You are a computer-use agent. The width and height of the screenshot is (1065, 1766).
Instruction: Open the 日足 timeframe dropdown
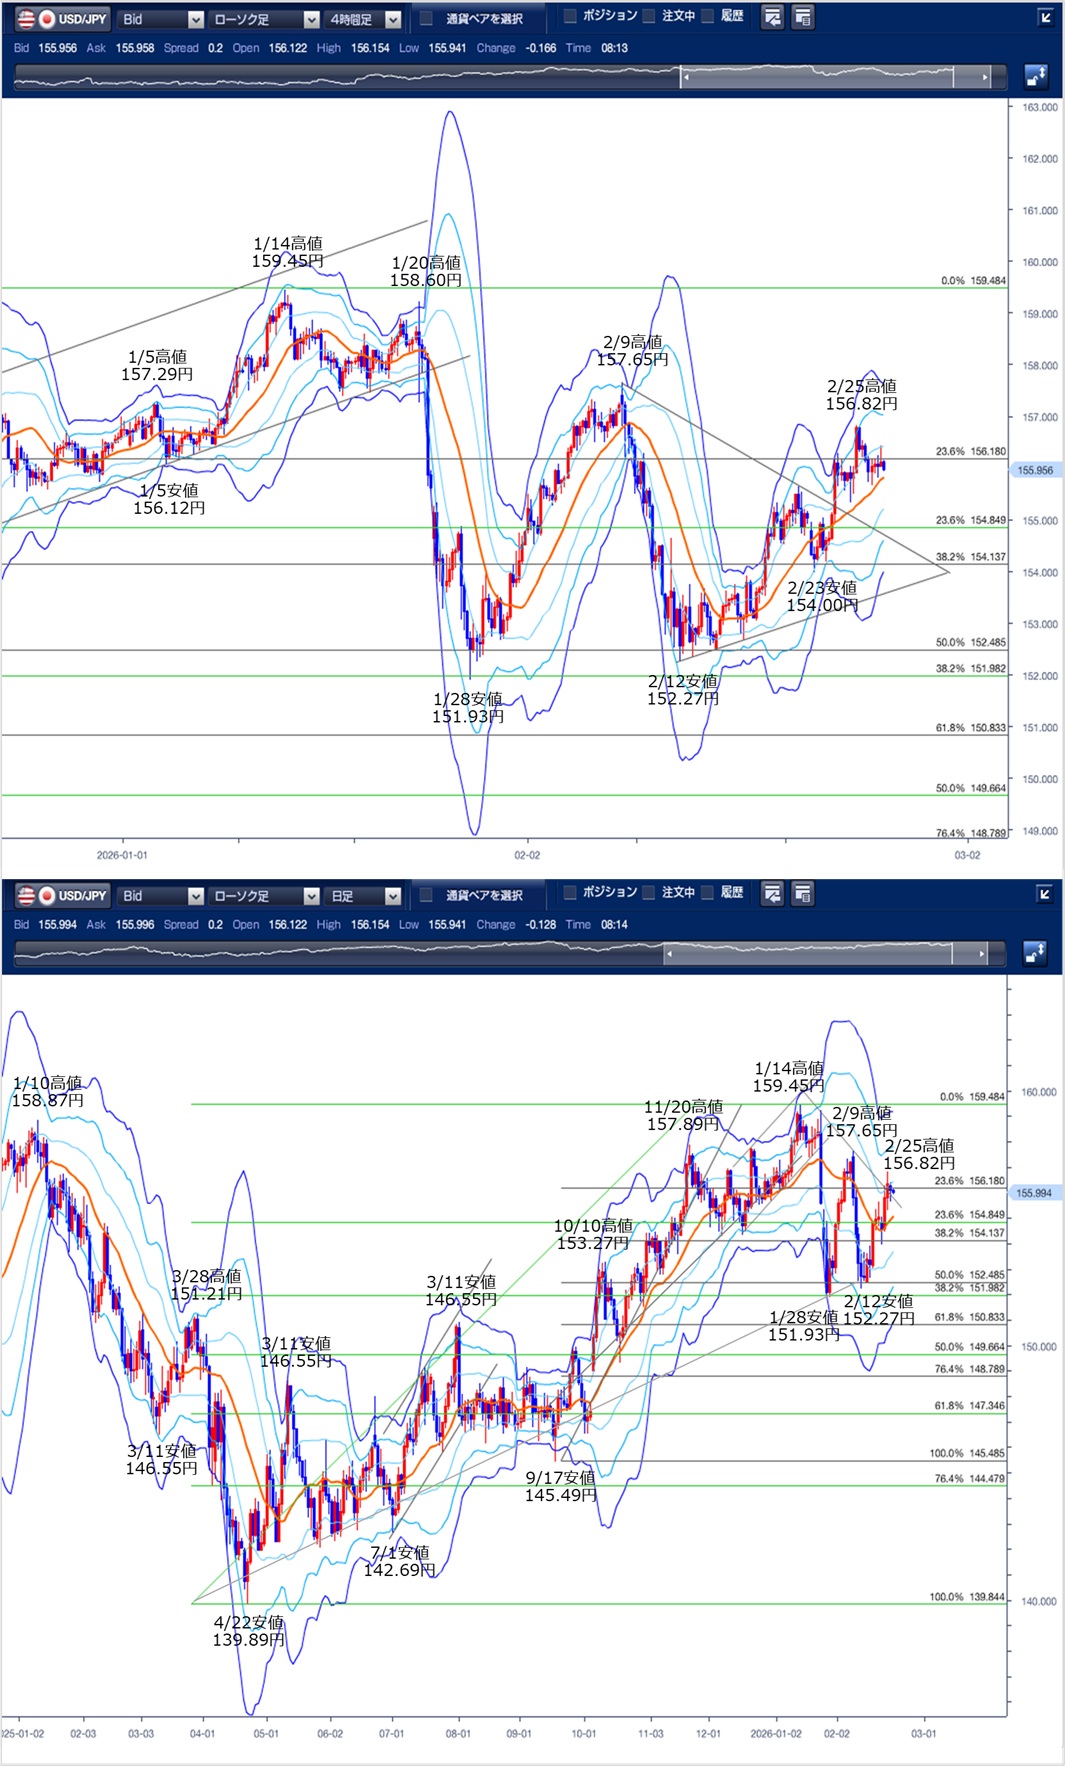364,896
